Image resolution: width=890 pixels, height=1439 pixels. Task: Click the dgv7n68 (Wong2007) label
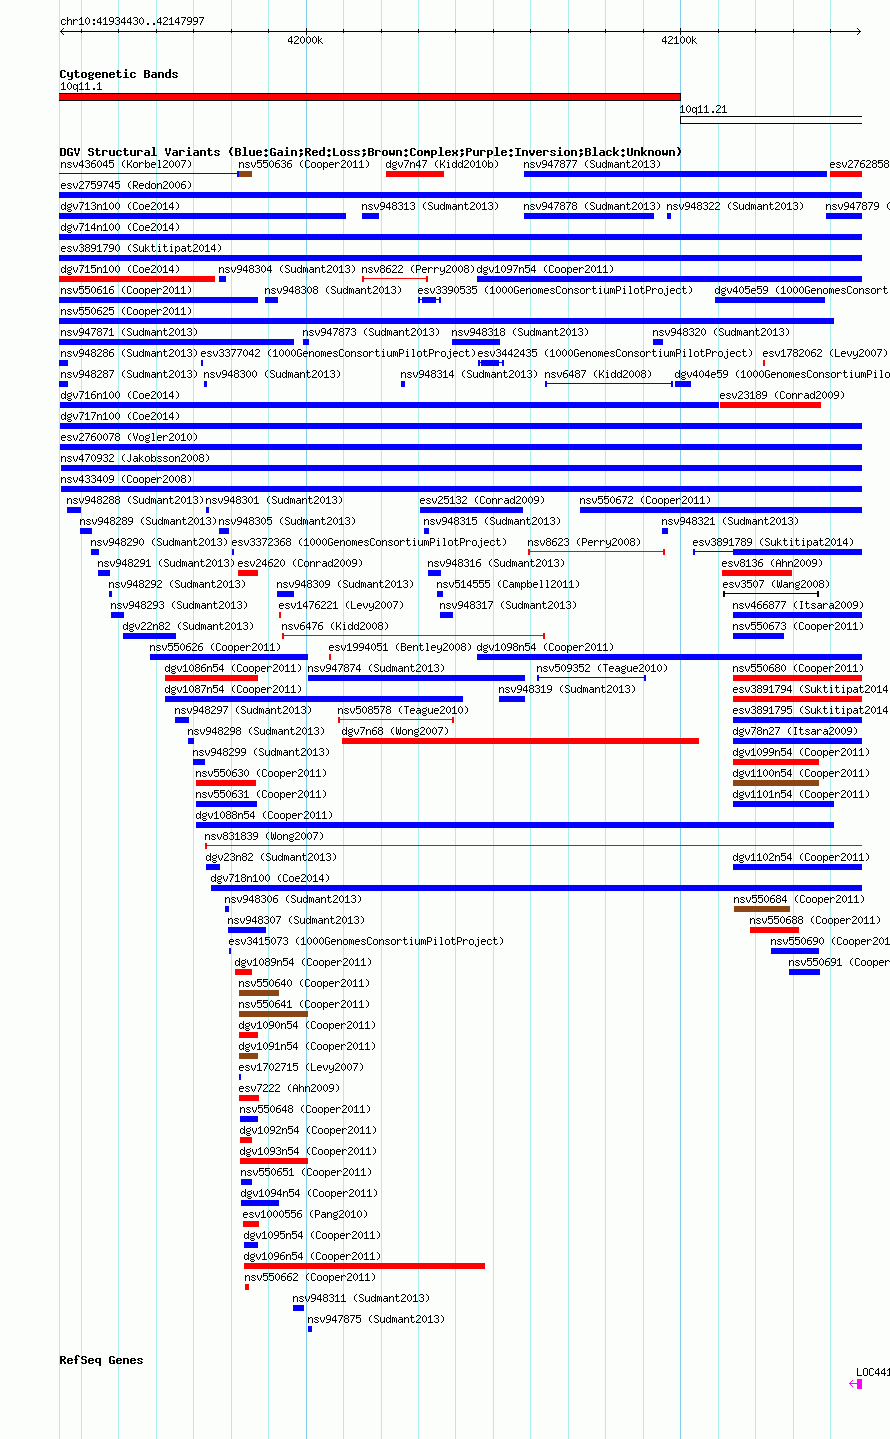tap(396, 731)
